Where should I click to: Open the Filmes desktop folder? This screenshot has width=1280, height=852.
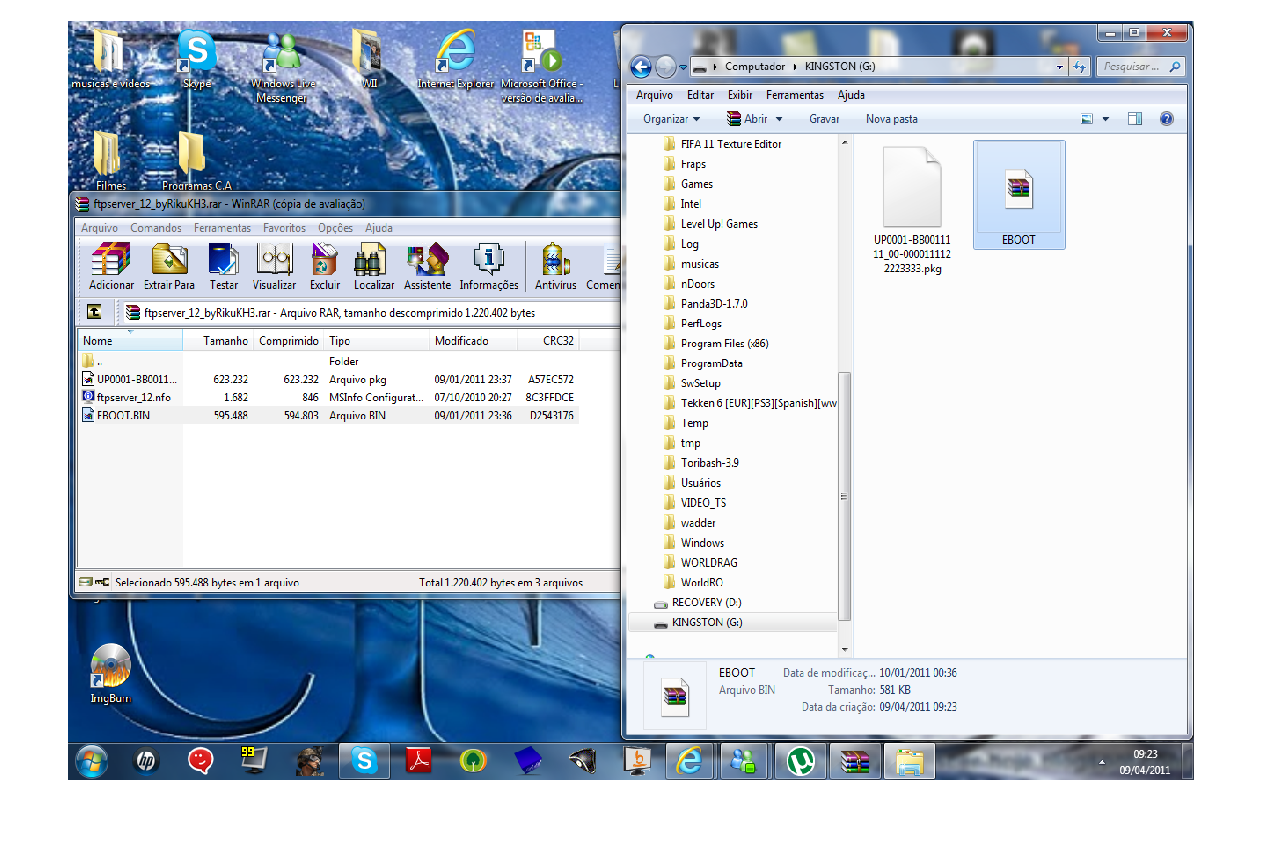[x=111, y=160]
